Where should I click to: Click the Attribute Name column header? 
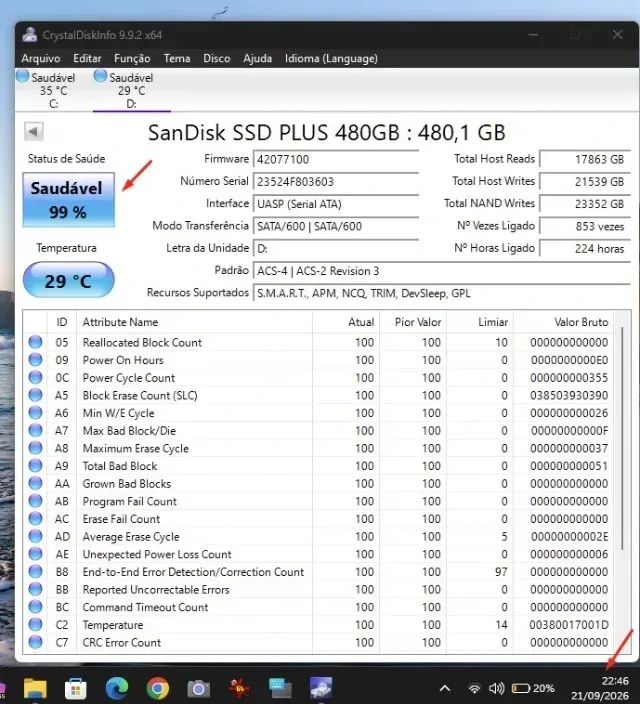pos(194,322)
